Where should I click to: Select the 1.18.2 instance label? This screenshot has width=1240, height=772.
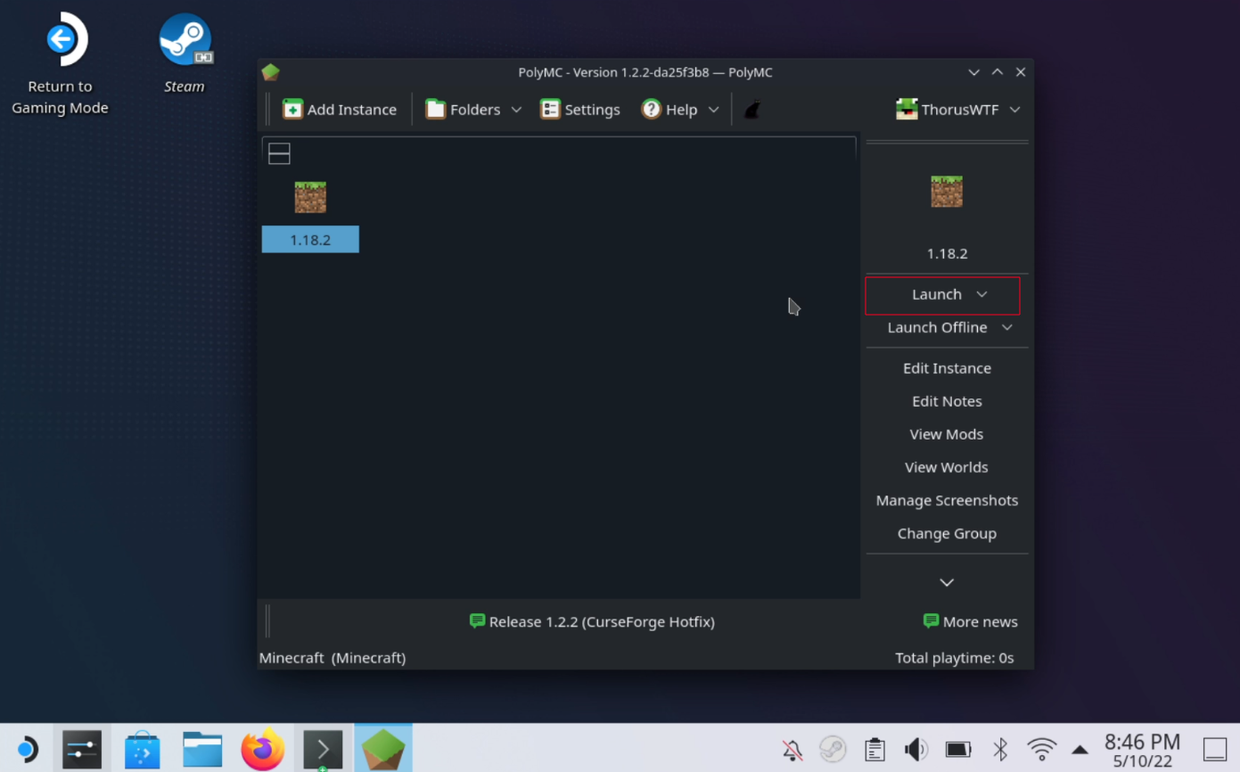click(310, 239)
